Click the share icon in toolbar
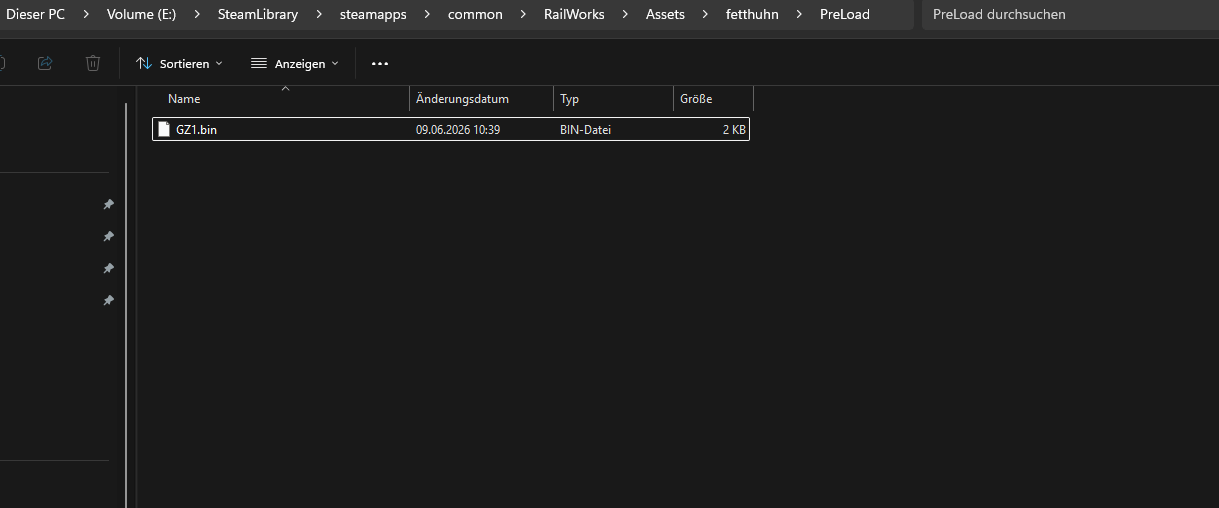 coord(45,63)
